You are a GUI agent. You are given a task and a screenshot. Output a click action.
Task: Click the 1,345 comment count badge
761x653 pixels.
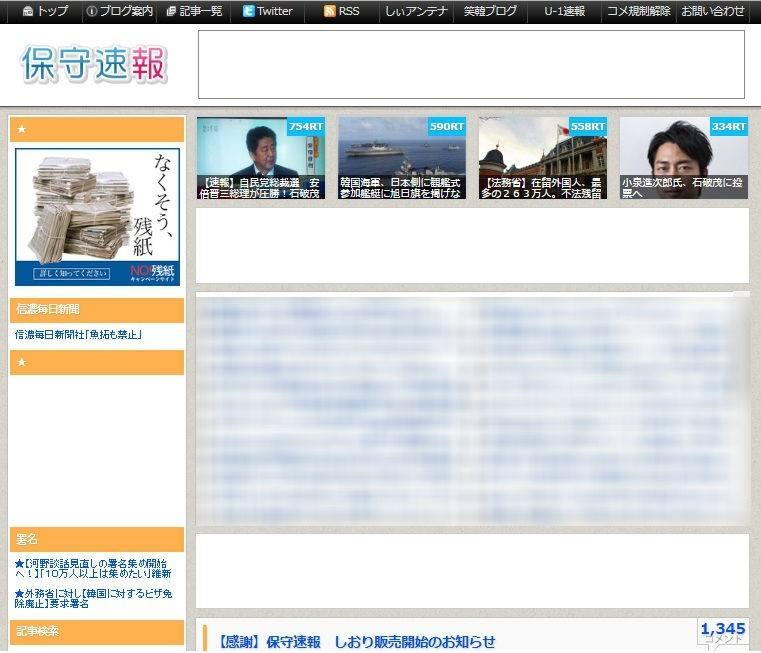pyautogui.click(x=723, y=631)
